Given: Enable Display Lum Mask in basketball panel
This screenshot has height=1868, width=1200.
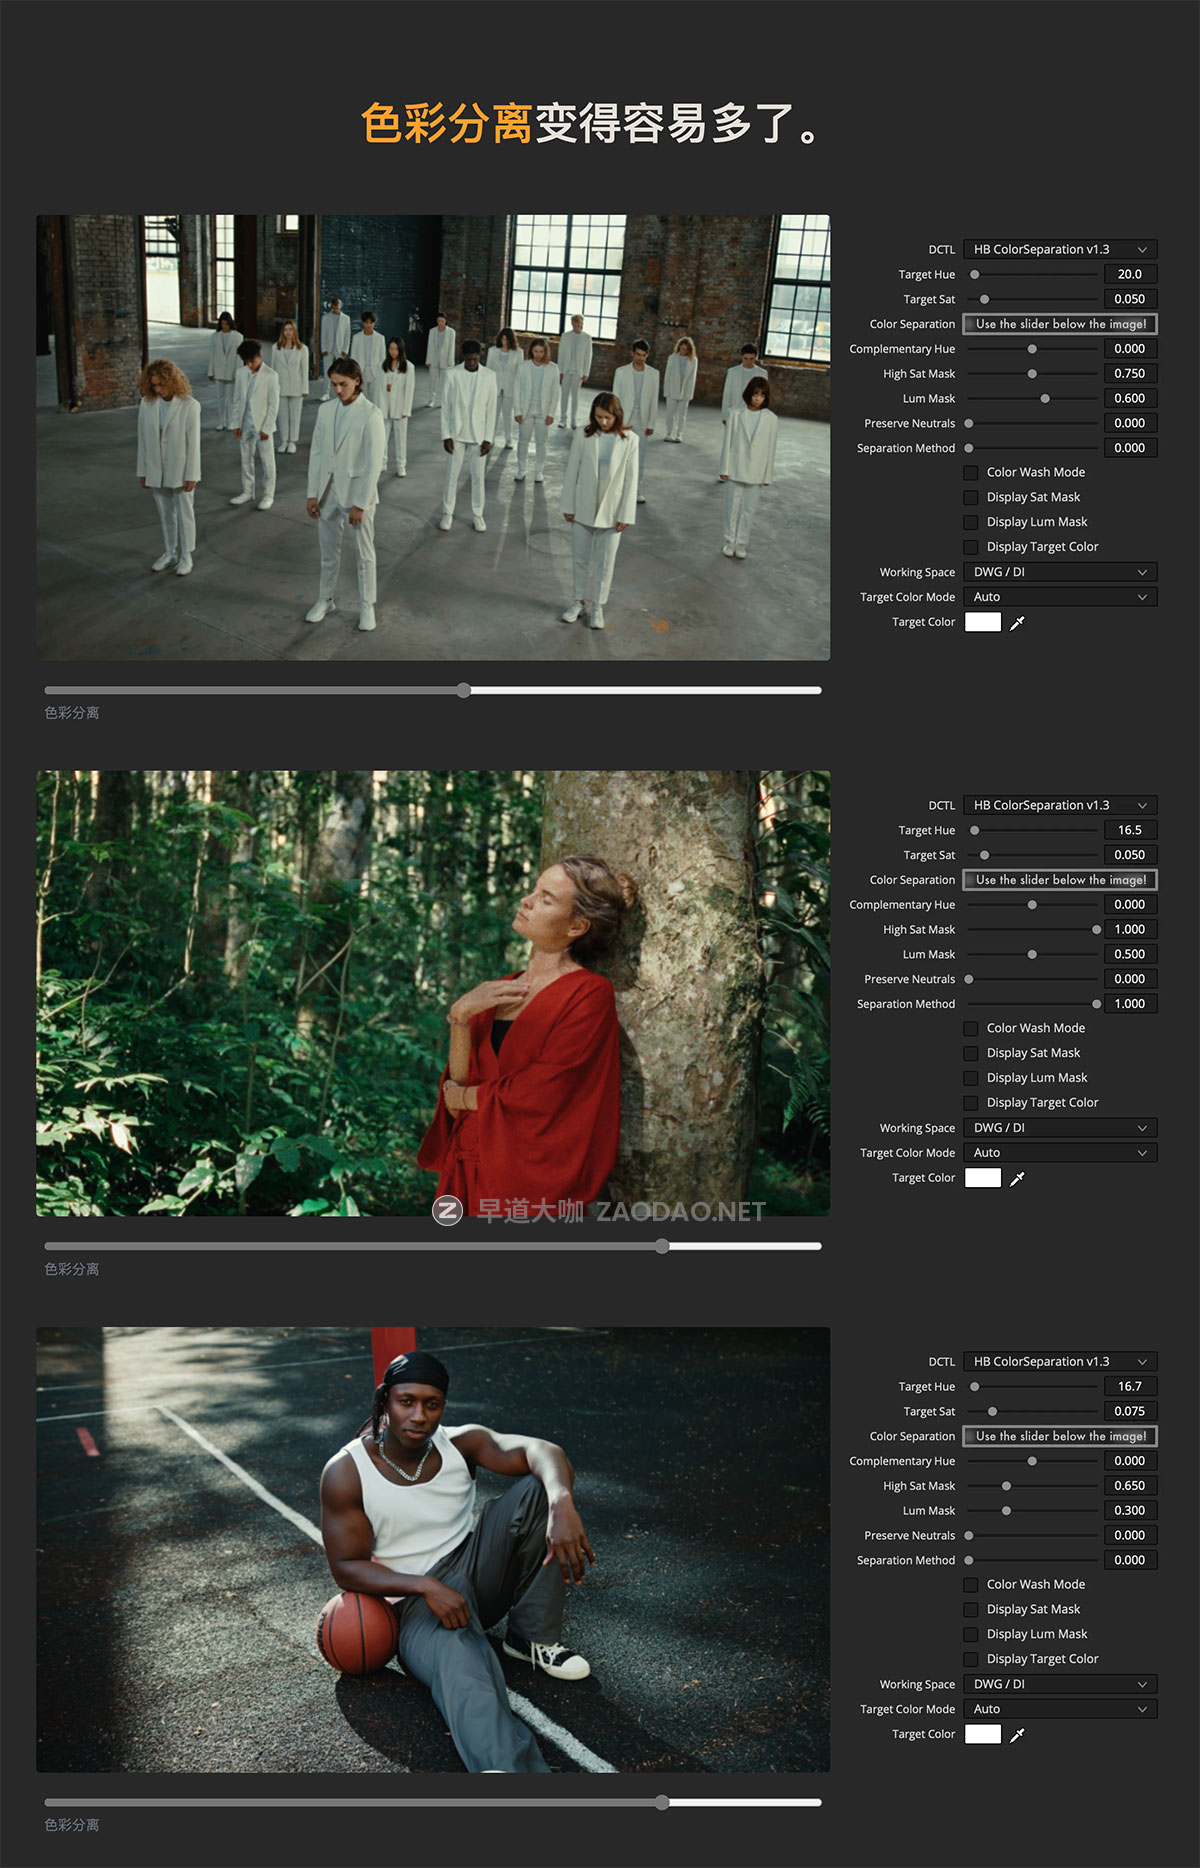Looking at the screenshot, I should [x=971, y=1634].
